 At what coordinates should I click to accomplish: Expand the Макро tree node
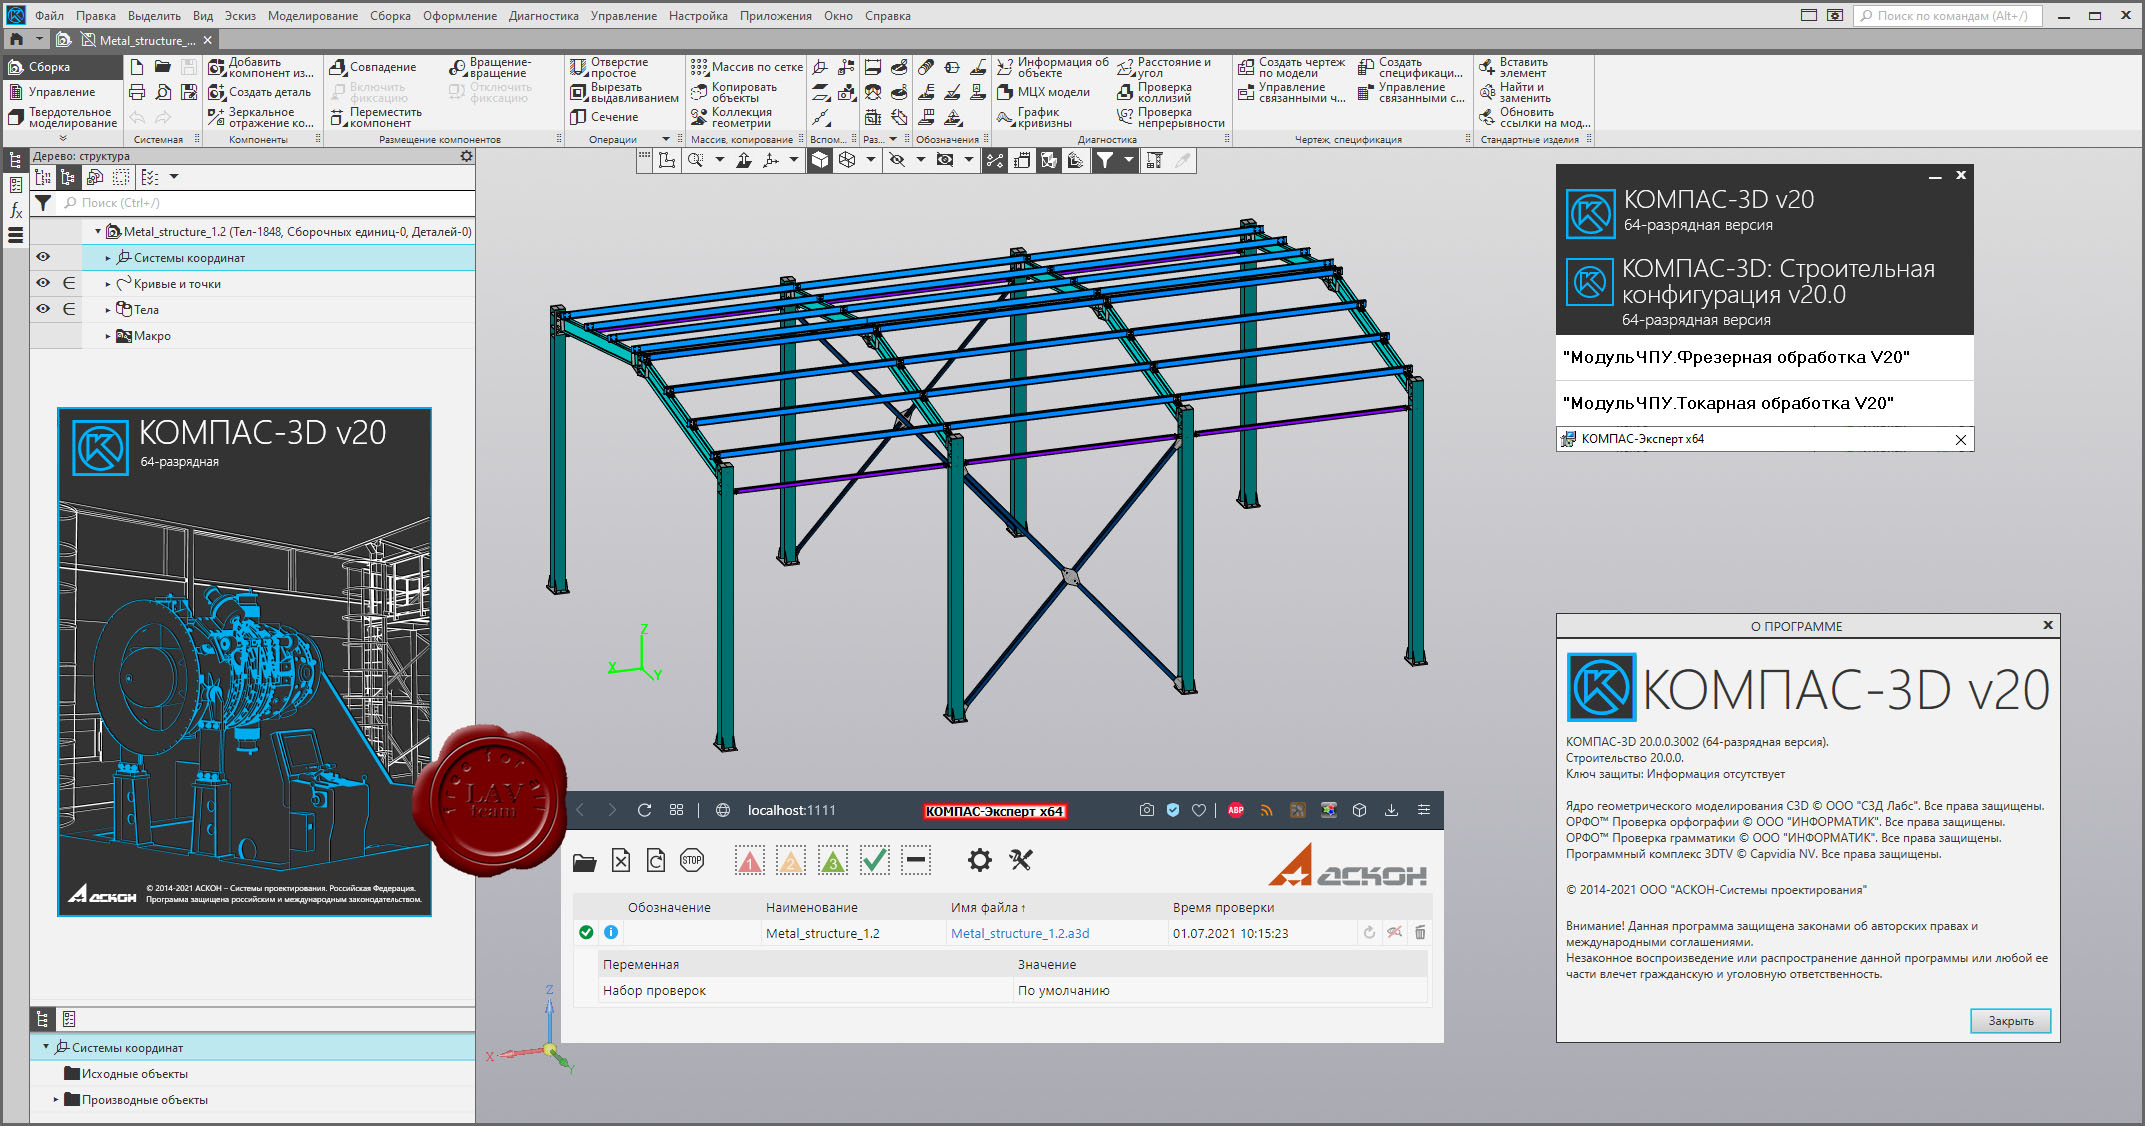[108, 336]
